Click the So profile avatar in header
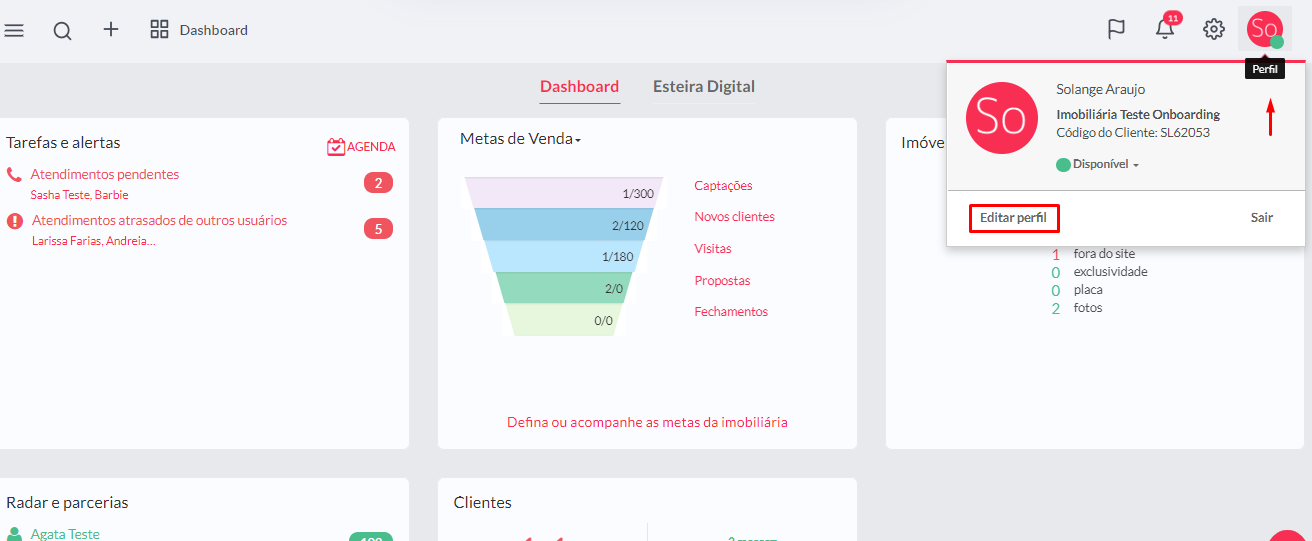 coord(1265,29)
